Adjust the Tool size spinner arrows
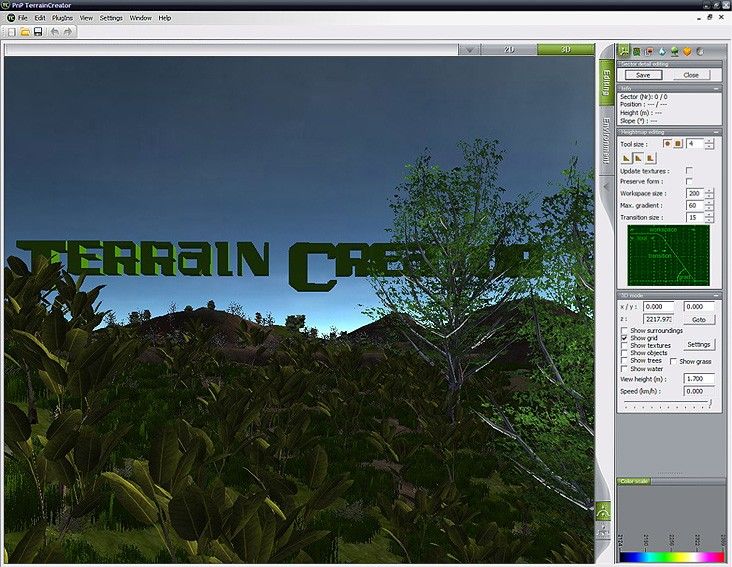 (709, 144)
